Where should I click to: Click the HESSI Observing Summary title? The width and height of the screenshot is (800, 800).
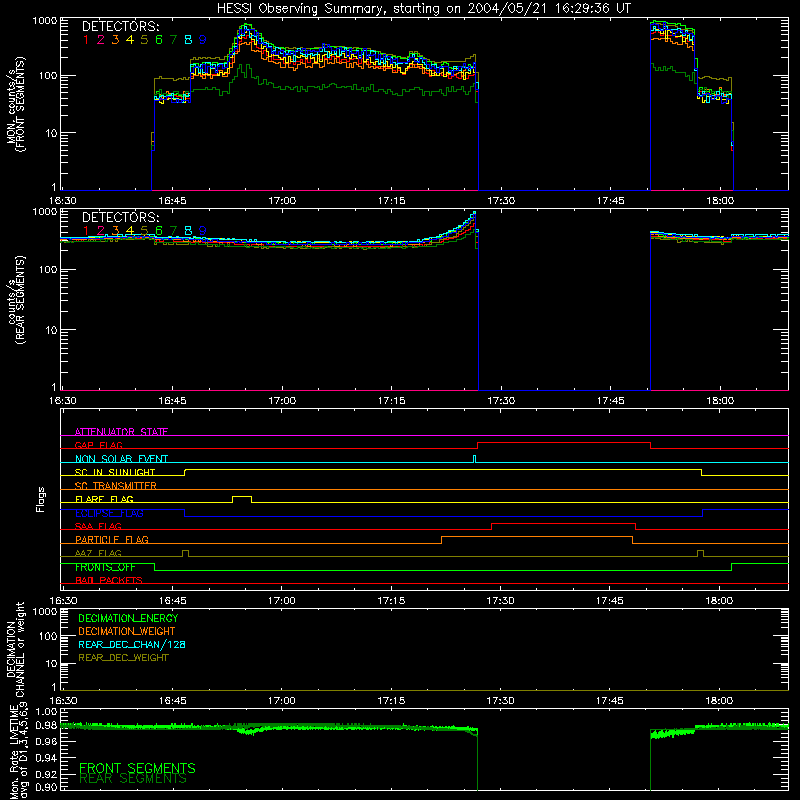tap(423, 8)
